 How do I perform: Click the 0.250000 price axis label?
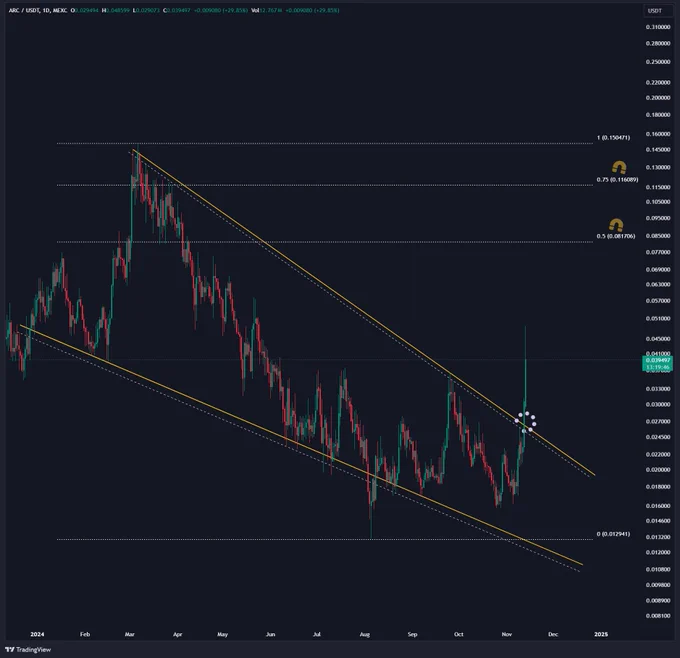(658, 62)
